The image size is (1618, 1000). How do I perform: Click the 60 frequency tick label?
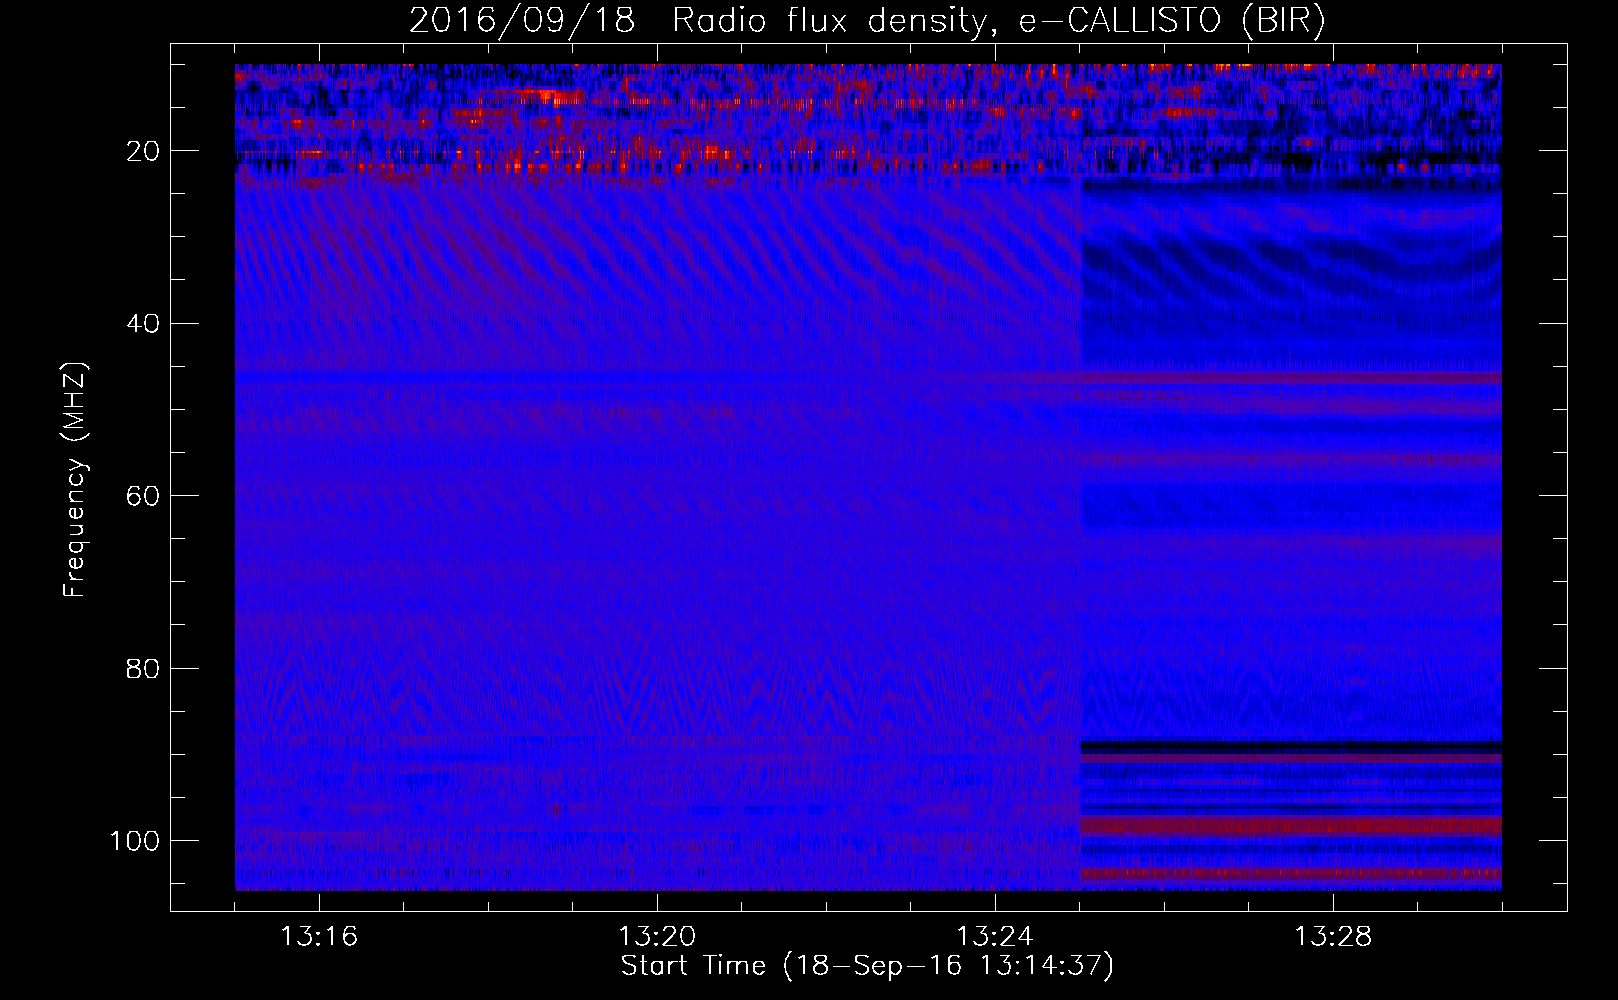[x=144, y=496]
